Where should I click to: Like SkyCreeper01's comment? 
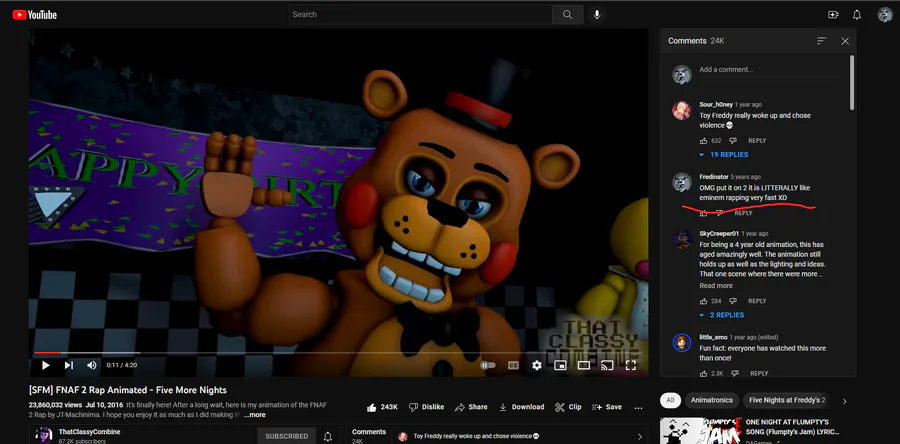coord(704,301)
